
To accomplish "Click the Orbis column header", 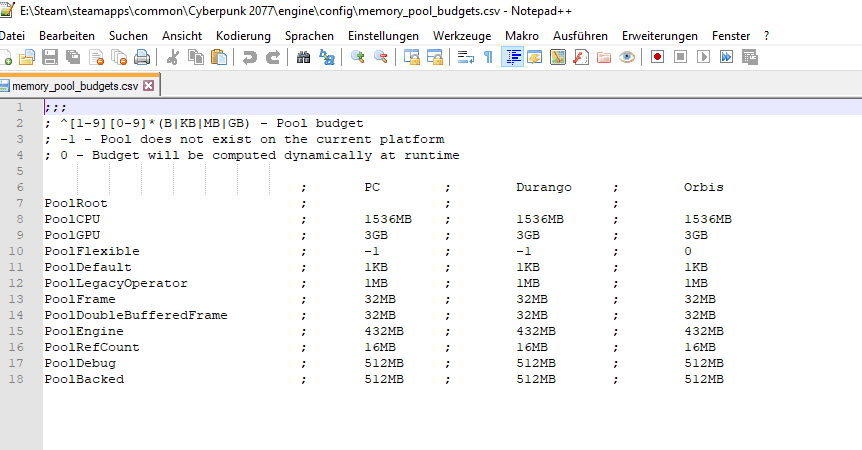I will click(704, 187).
